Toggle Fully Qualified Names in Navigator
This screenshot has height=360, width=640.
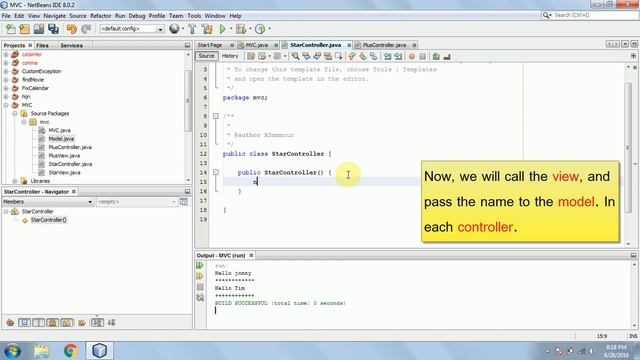click(x=82, y=322)
